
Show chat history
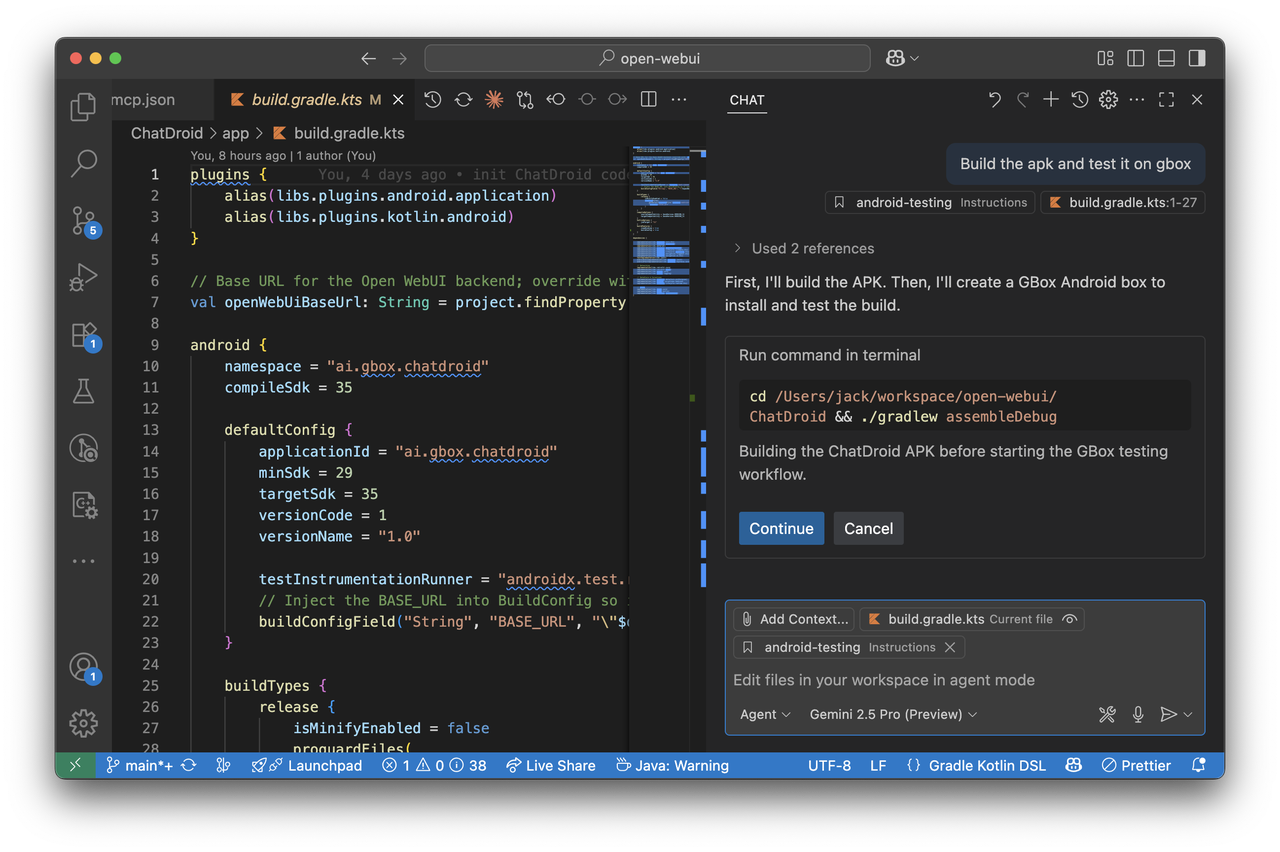coord(1080,99)
